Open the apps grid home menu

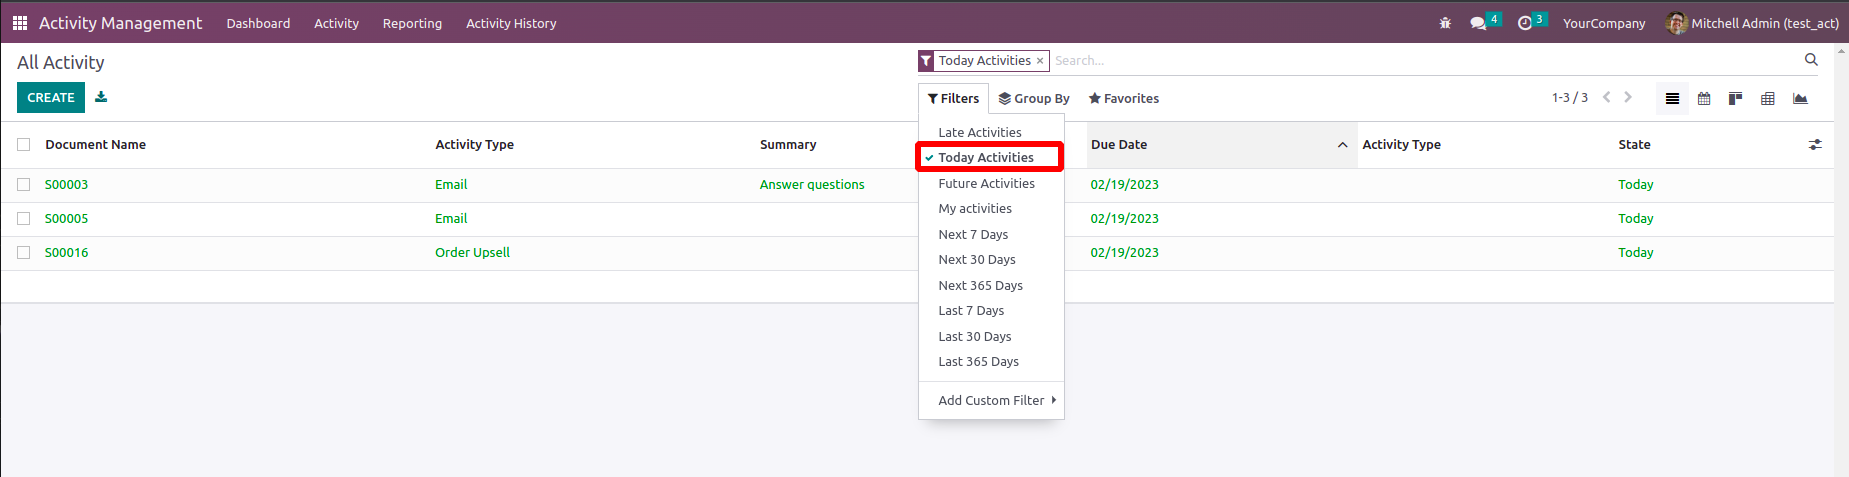pos(20,23)
